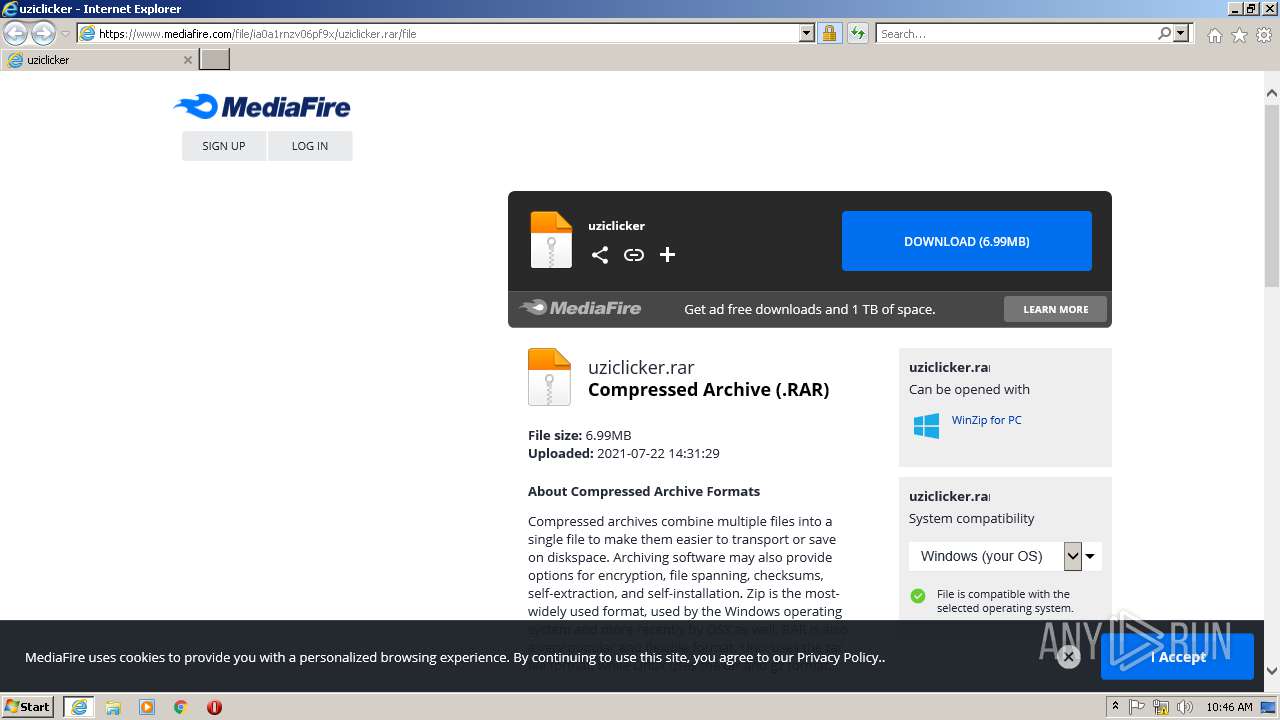
Task: Click the red shield taskbar icon
Action: point(214,707)
